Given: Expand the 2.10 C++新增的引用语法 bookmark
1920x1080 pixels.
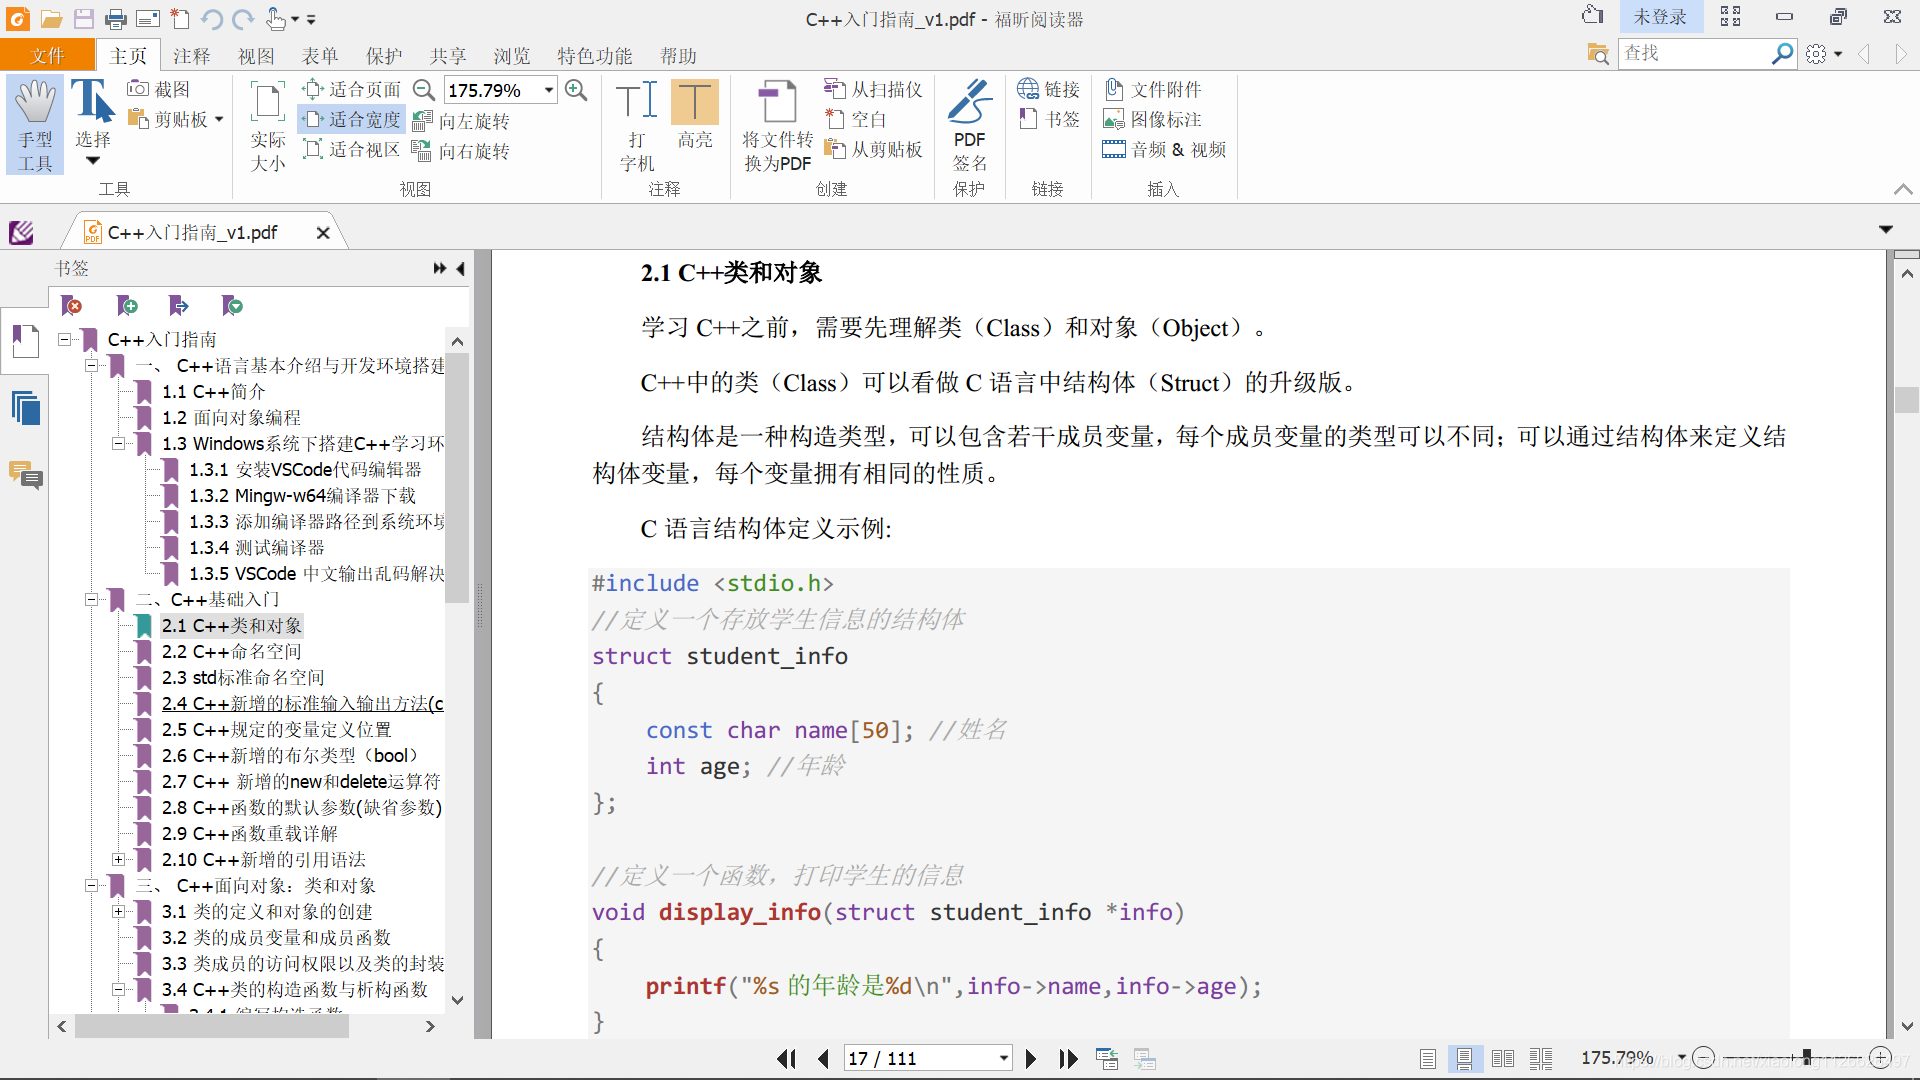Looking at the screenshot, I should [x=118, y=859].
